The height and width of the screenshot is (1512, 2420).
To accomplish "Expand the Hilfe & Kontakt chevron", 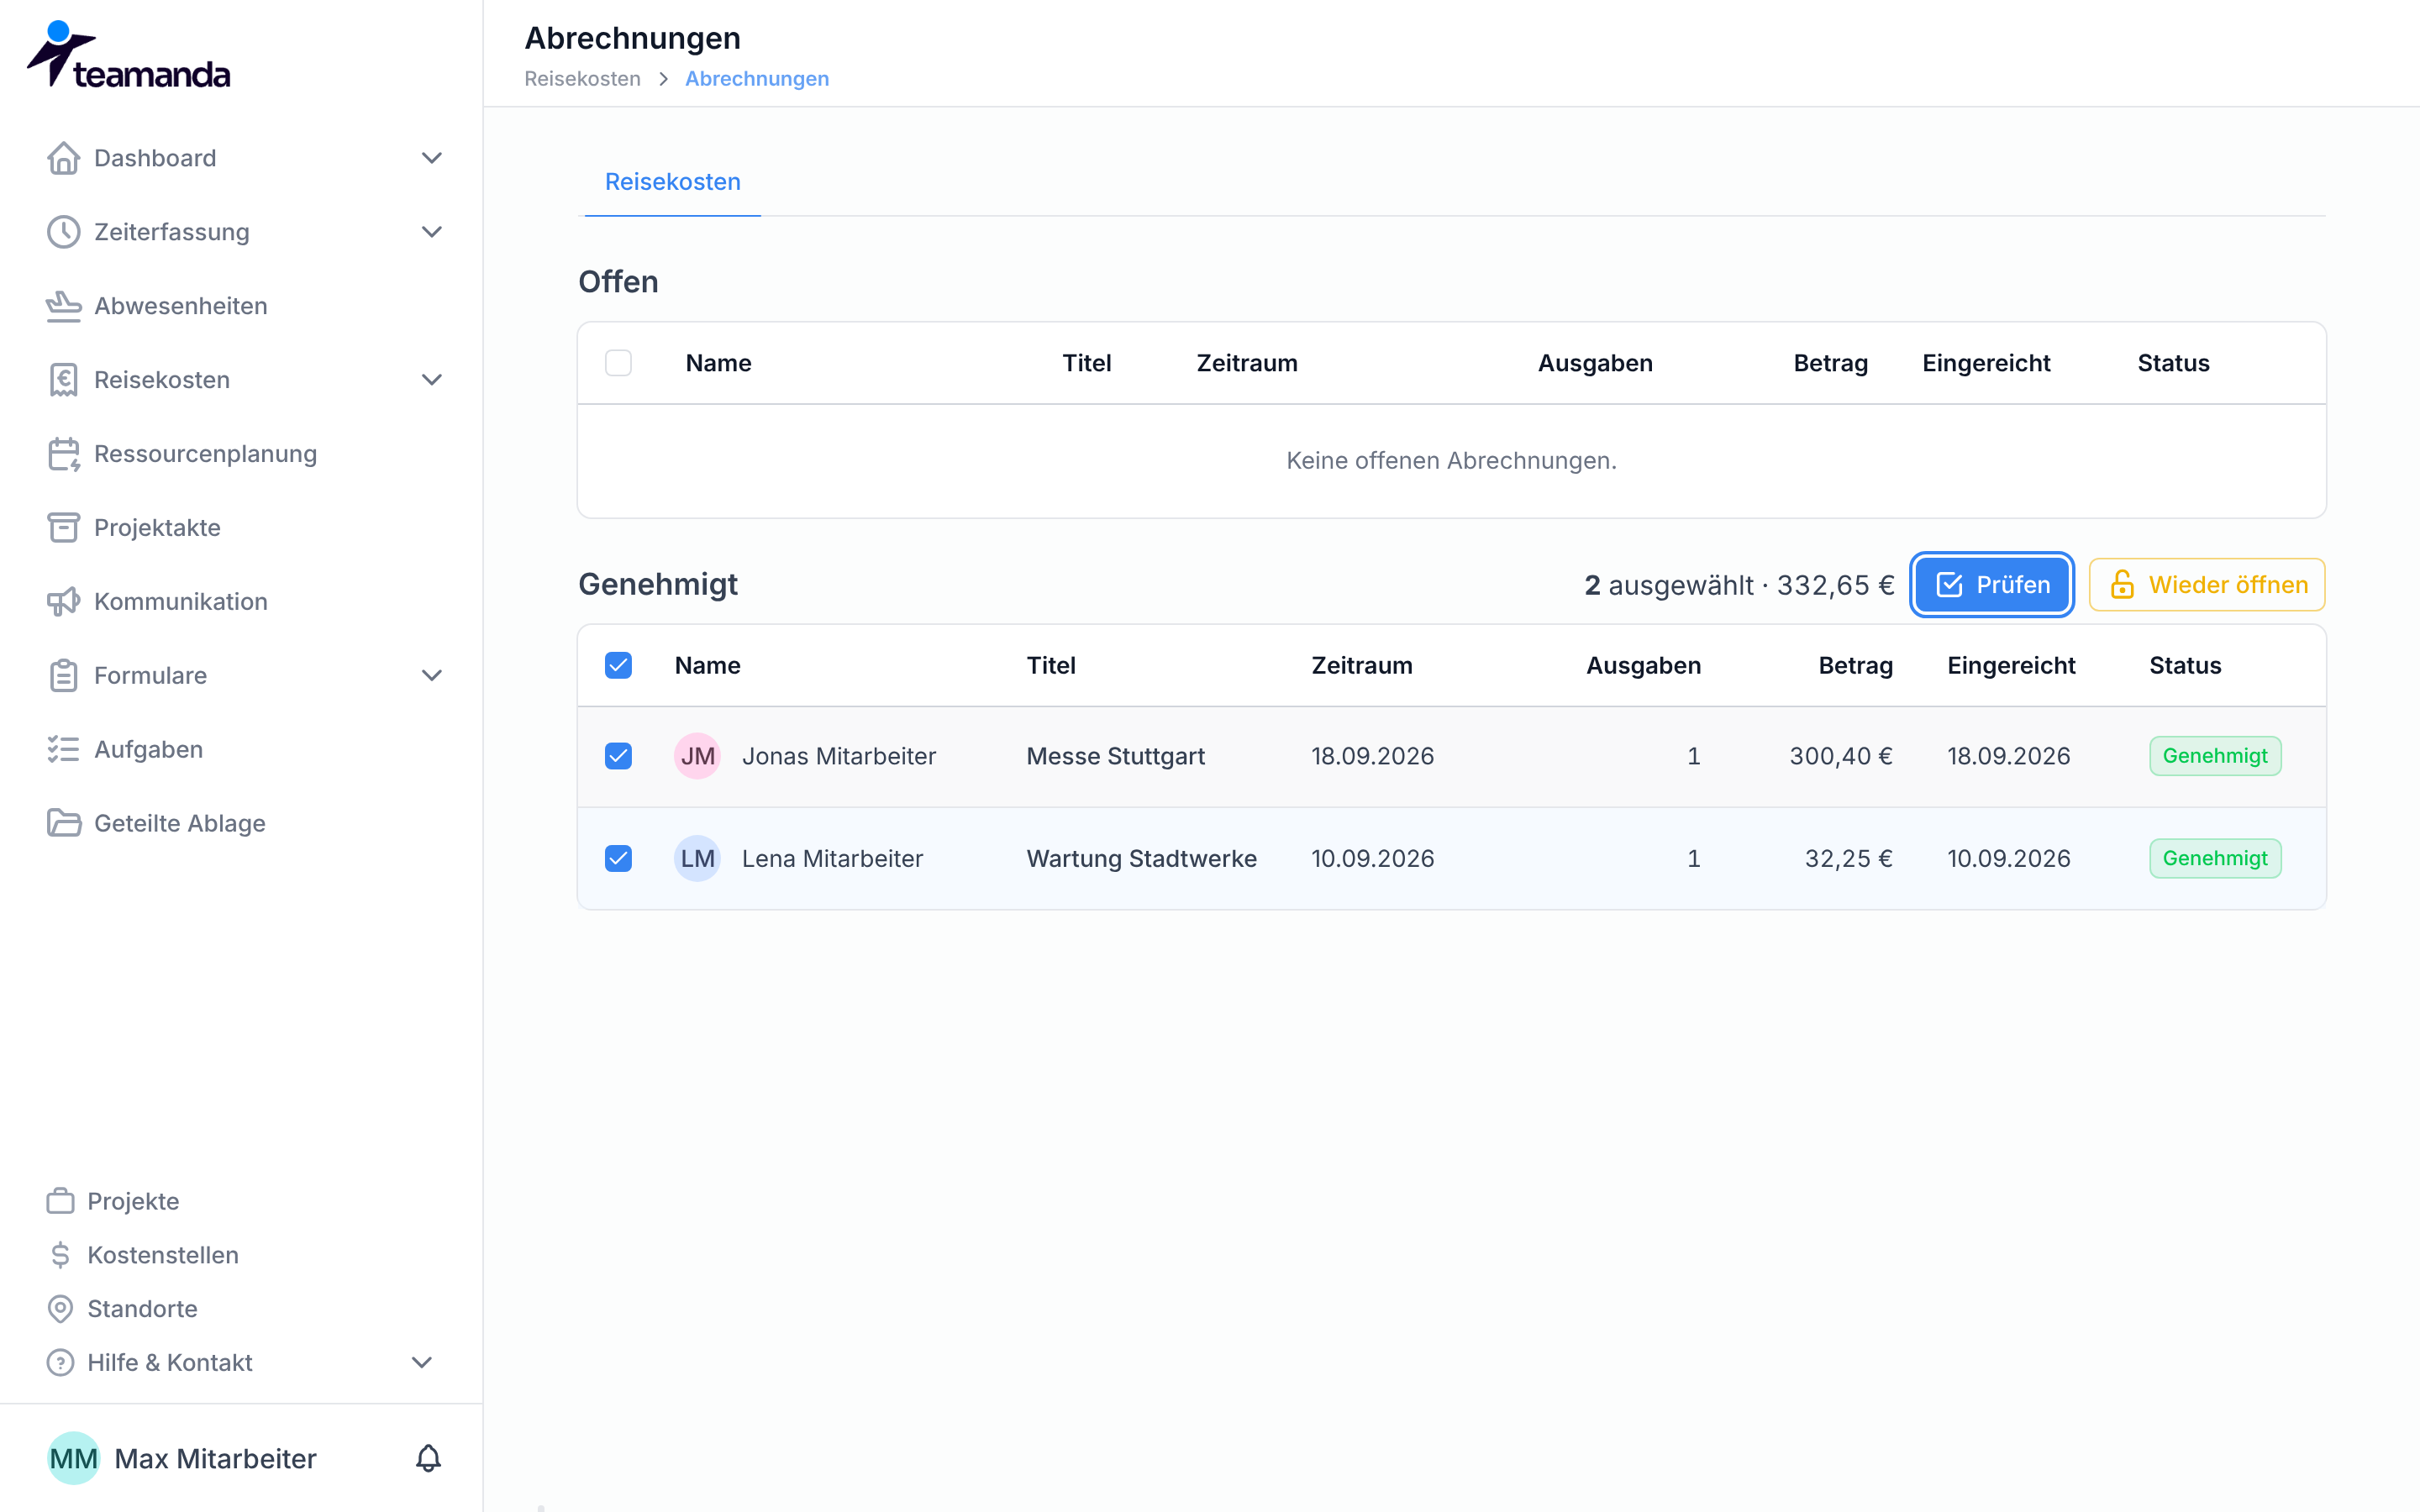I will click(422, 1363).
